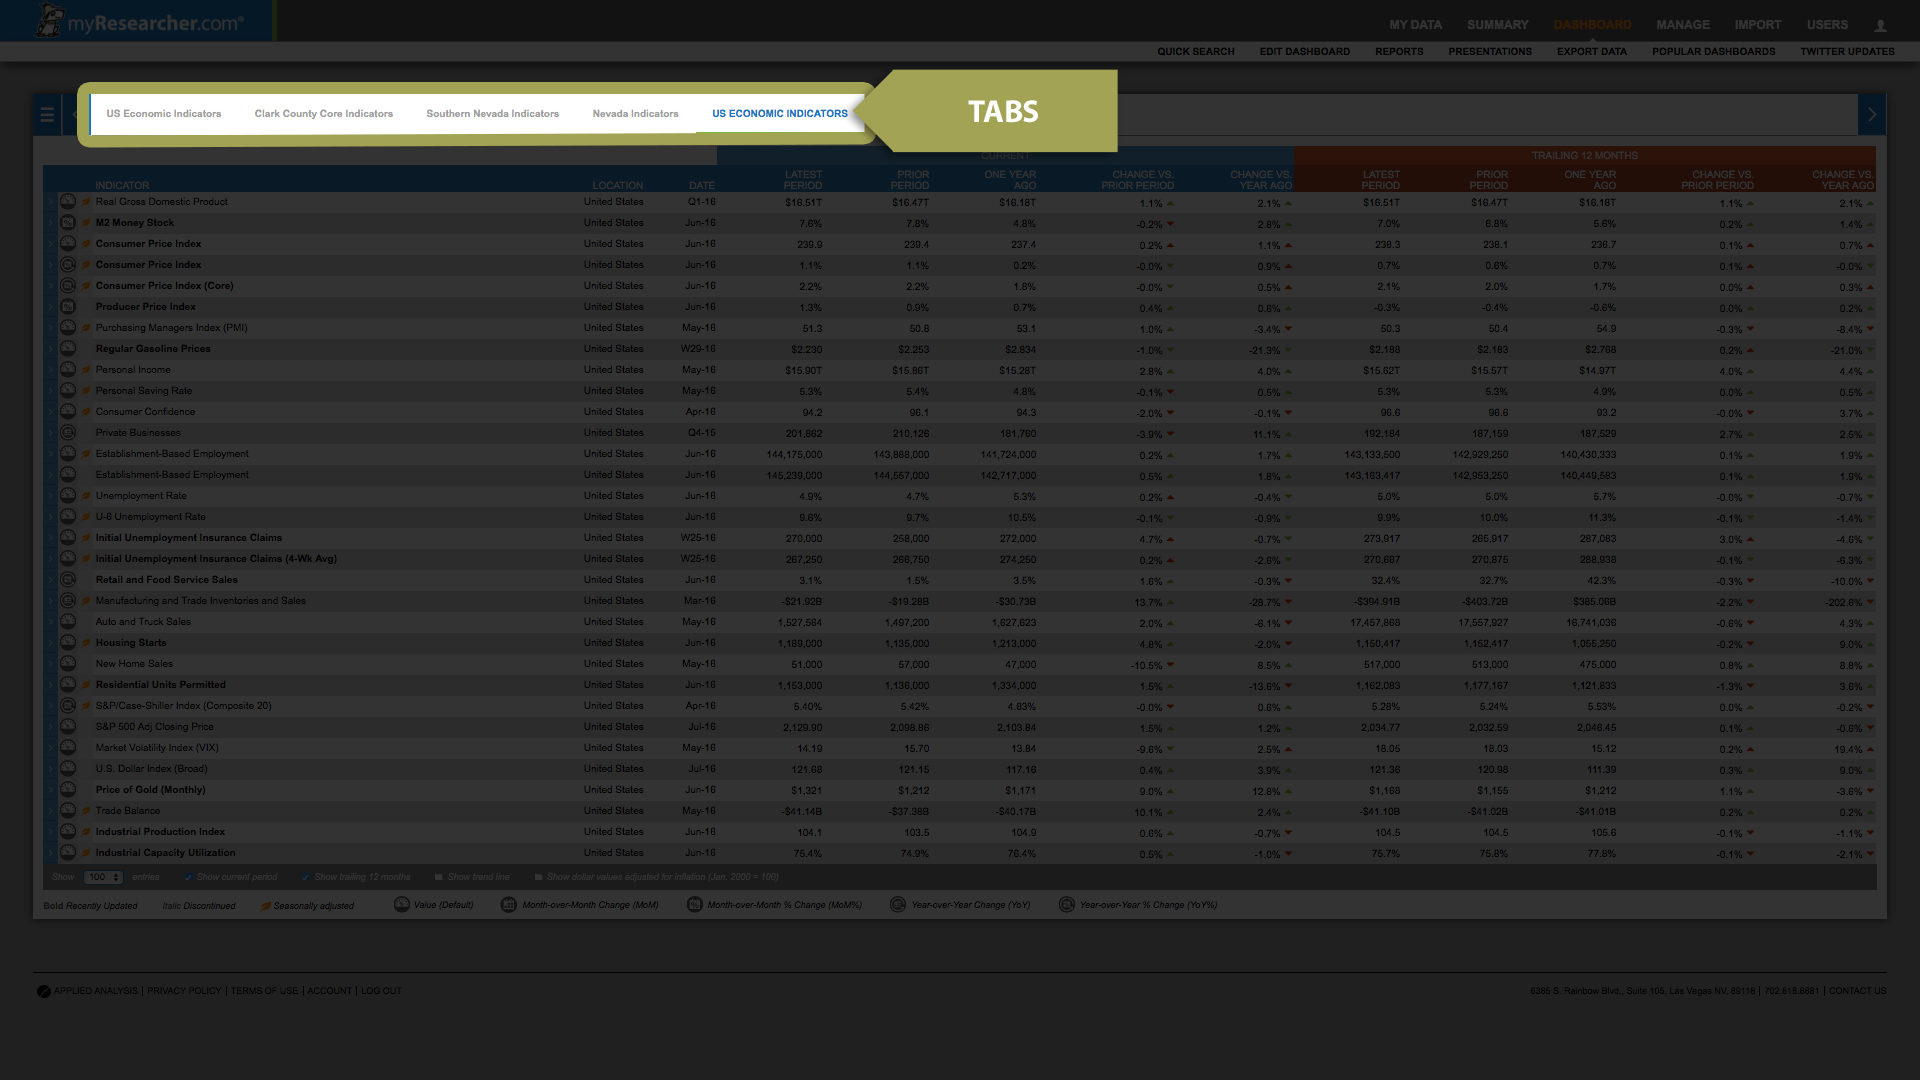
Task: Open the Show entries count dropdown
Action: point(103,878)
